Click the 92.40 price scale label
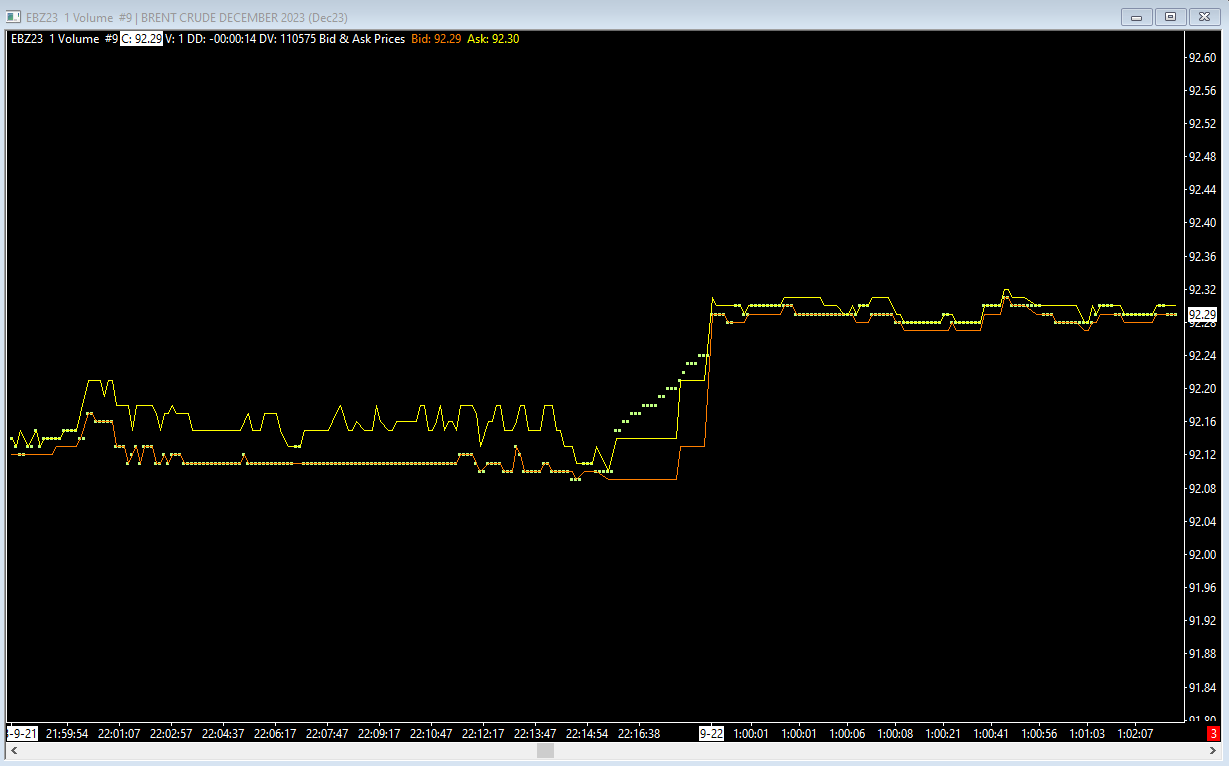Image resolution: width=1229 pixels, height=766 pixels. (1201, 223)
